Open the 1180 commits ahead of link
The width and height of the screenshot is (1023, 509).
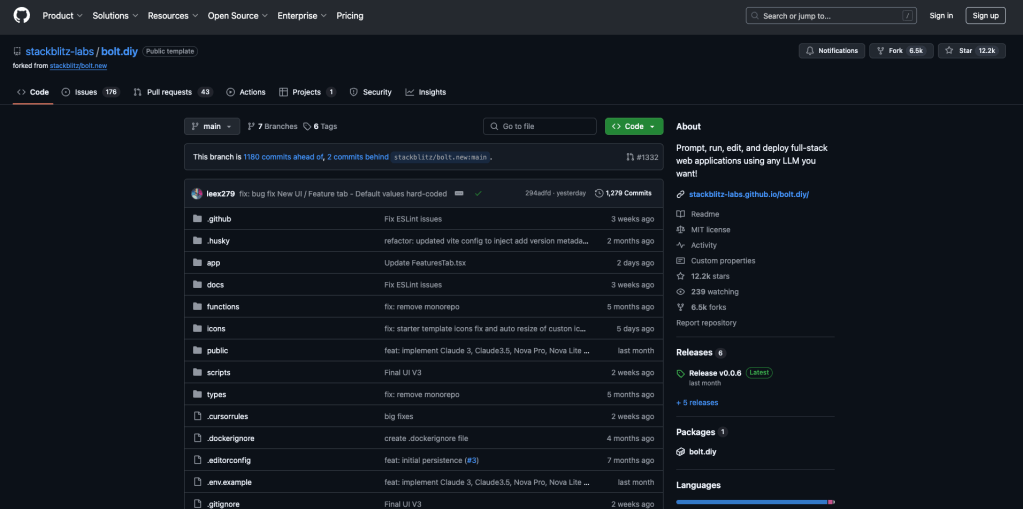[x=283, y=157]
